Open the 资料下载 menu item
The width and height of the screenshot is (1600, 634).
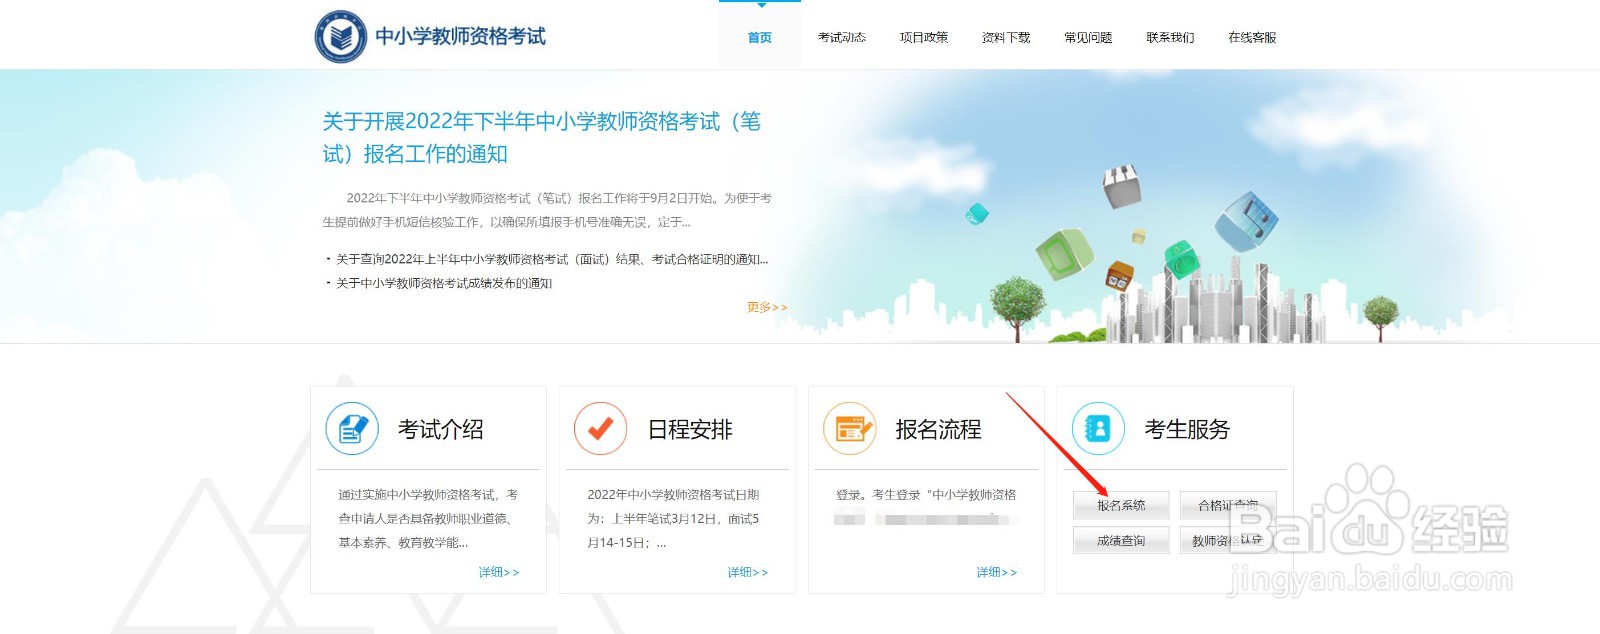(x=1006, y=37)
